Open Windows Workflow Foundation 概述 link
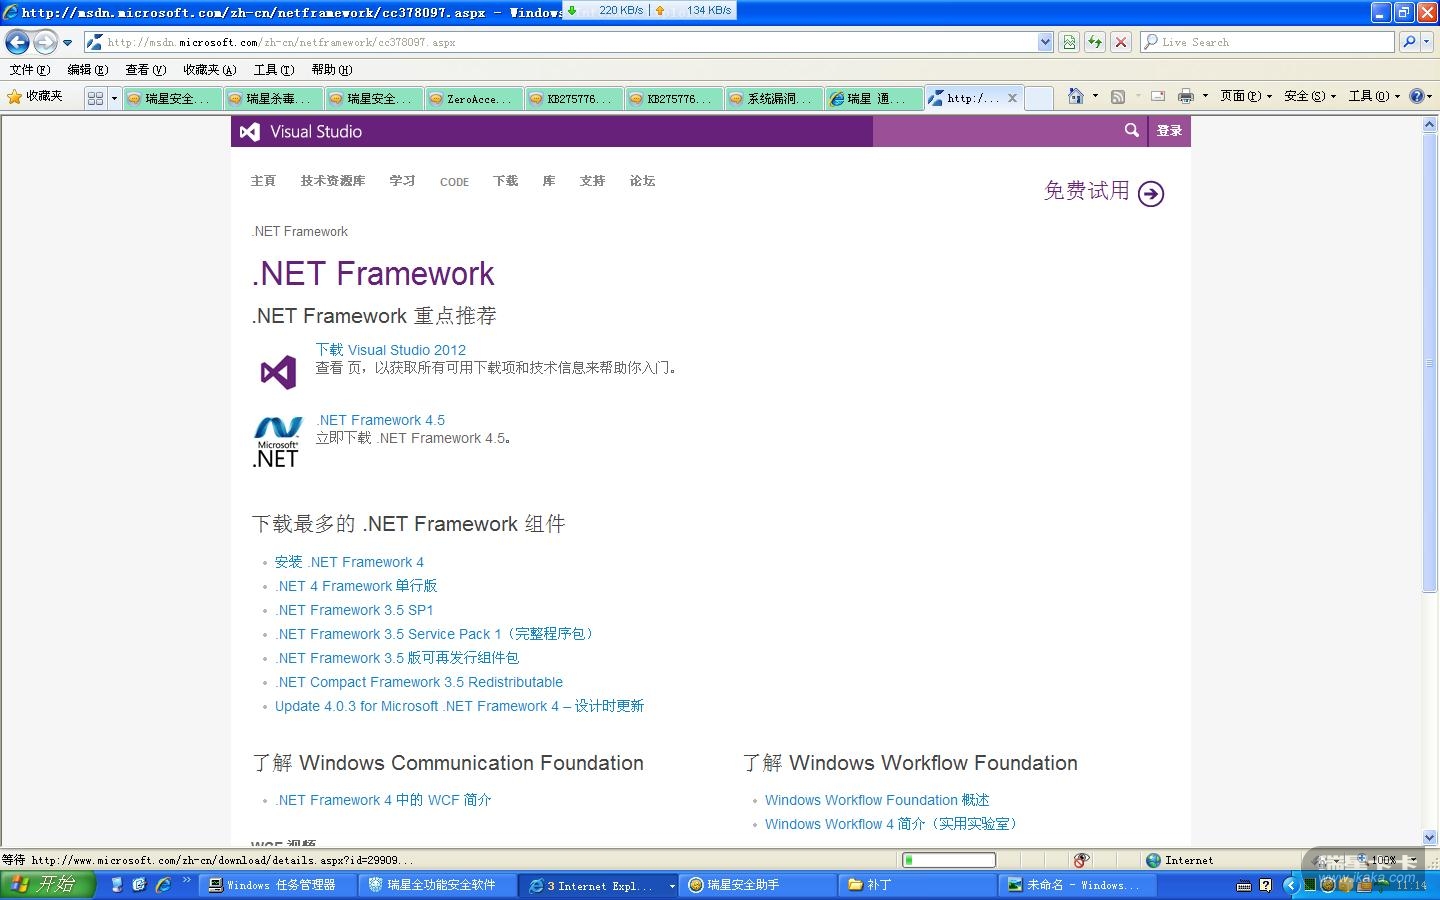The image size is (1440, 900). (877, 800)
